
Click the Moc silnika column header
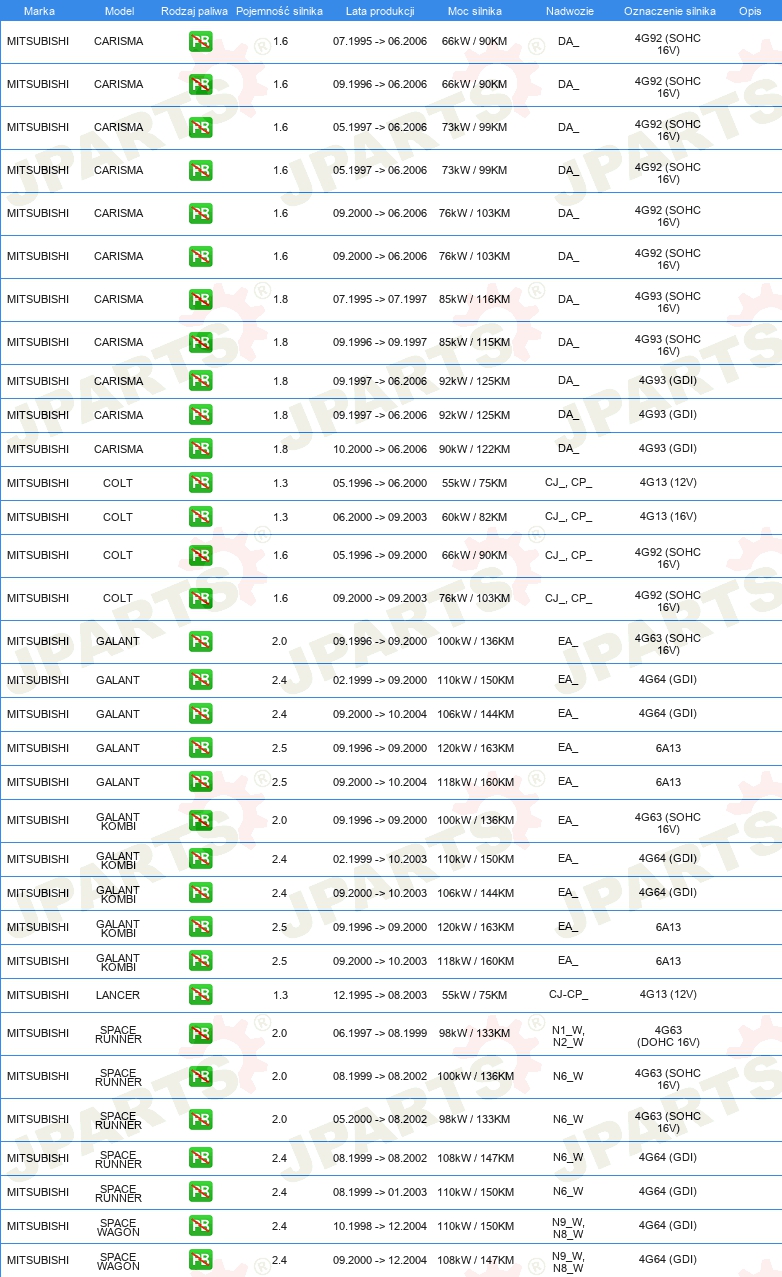coord(476,11)
